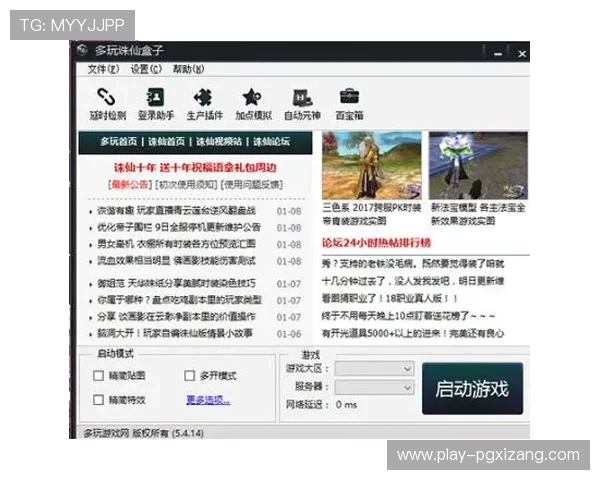Screen dimensions: 600x480
Task: Open the red 诛仙十年 banner headline
Action: [195, 167]
